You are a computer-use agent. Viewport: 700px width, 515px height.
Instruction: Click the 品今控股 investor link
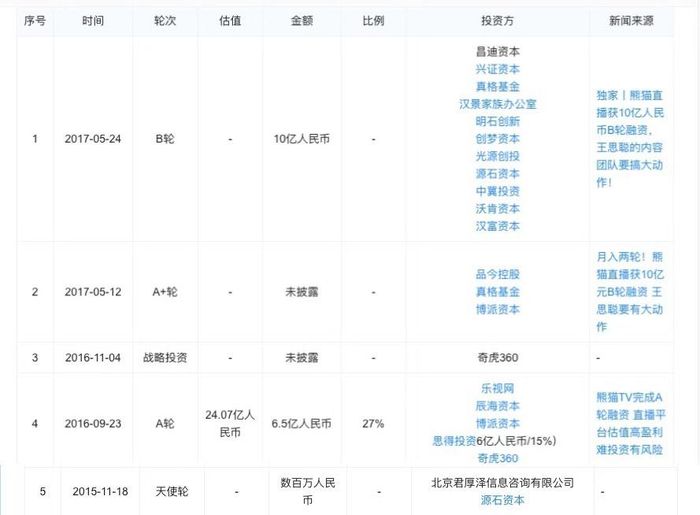[x=497, y=274]
